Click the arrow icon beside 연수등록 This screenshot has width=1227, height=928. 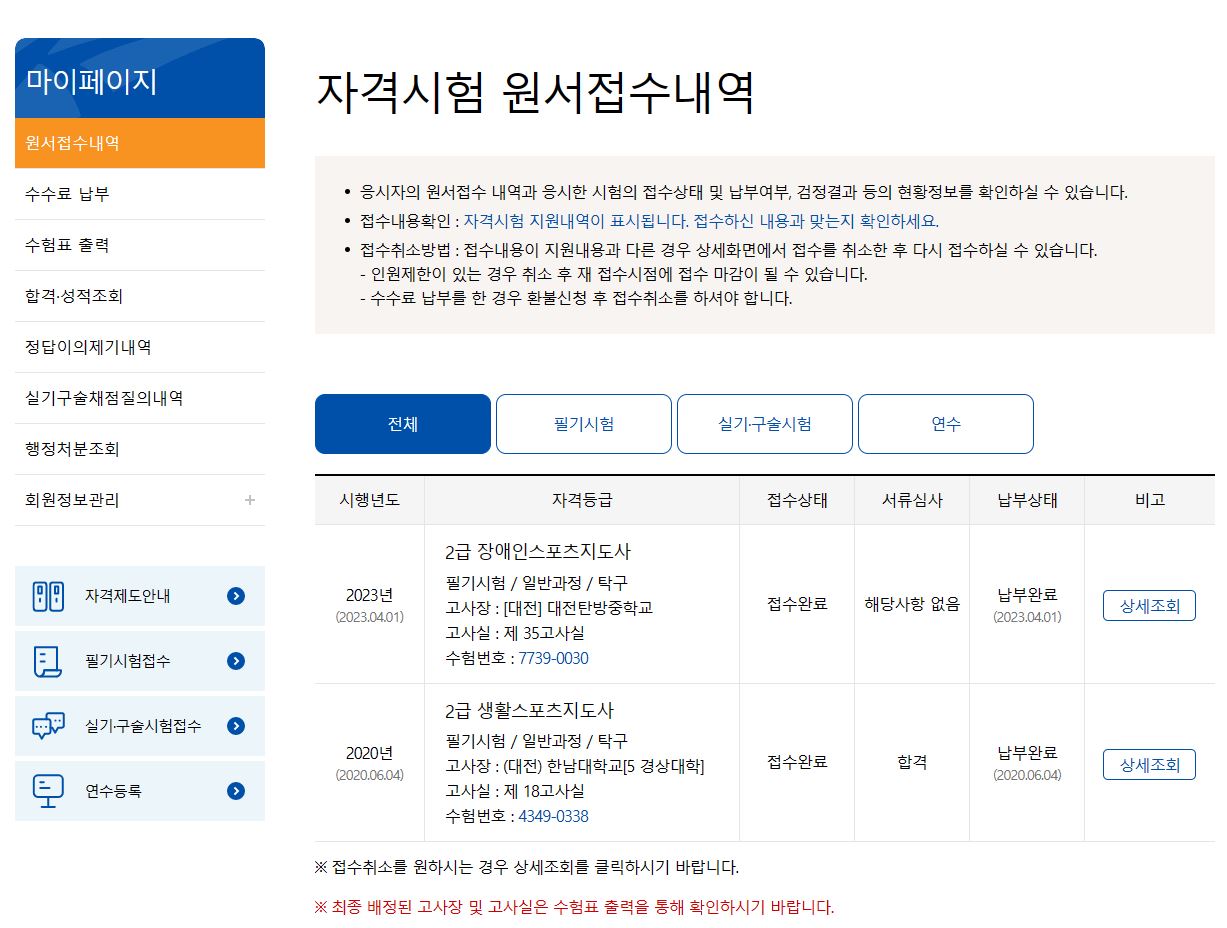[236, 791]
